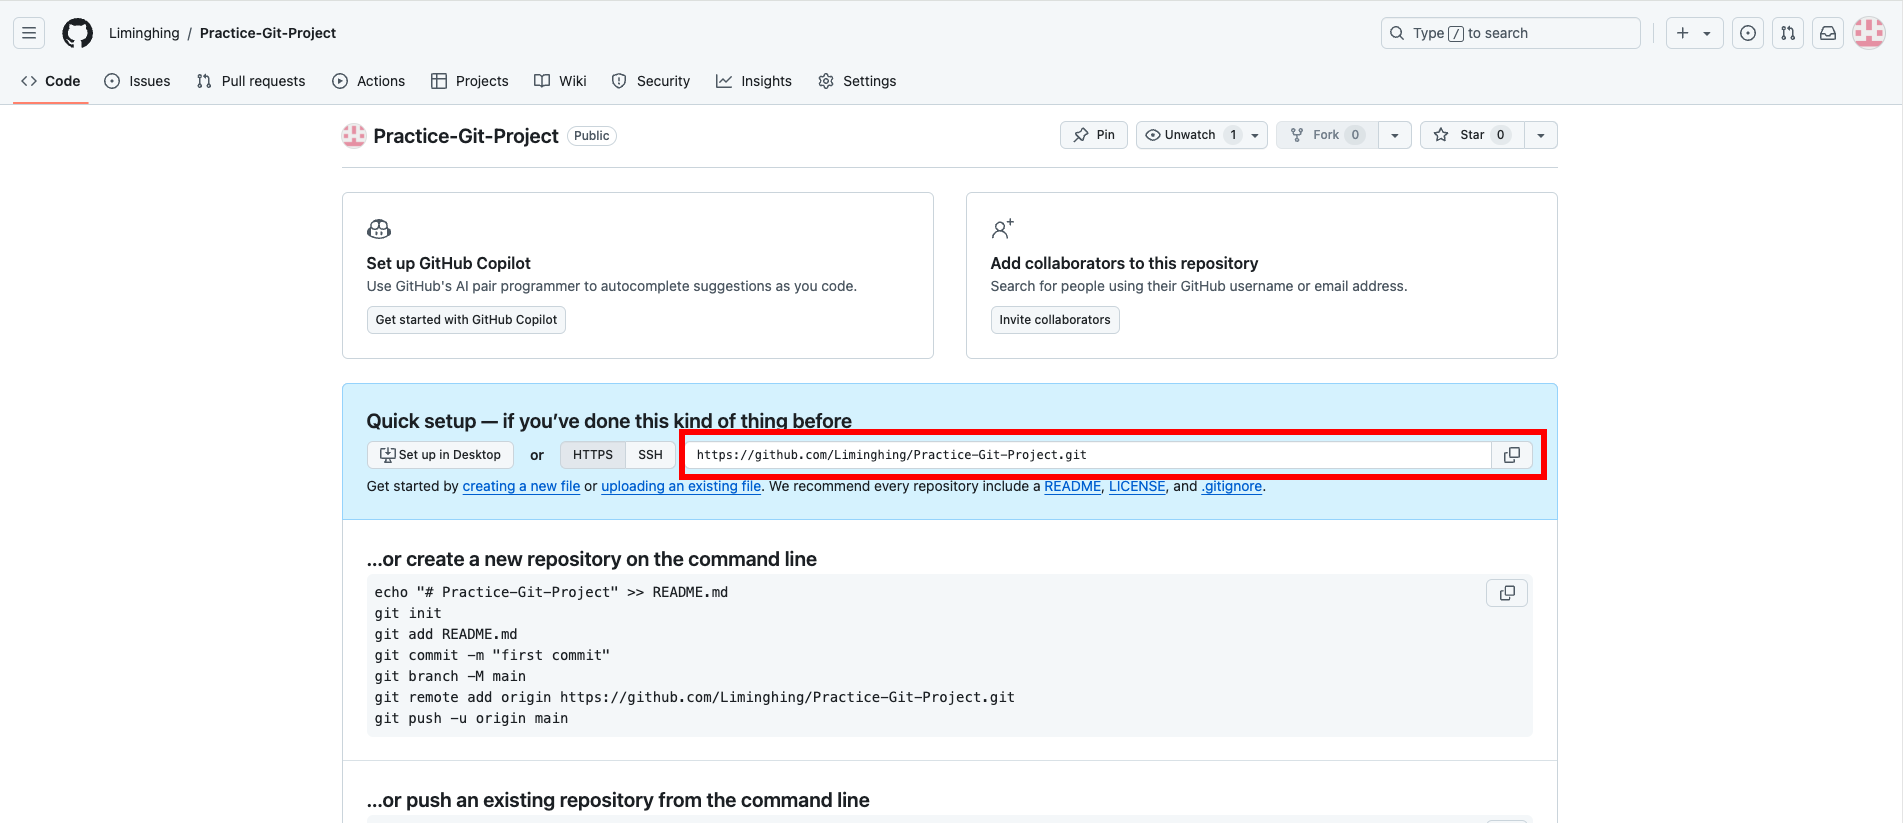This screenshot has height=823, width=1903.
Task: Open the create new plus menu
Action: (1683, 33)
